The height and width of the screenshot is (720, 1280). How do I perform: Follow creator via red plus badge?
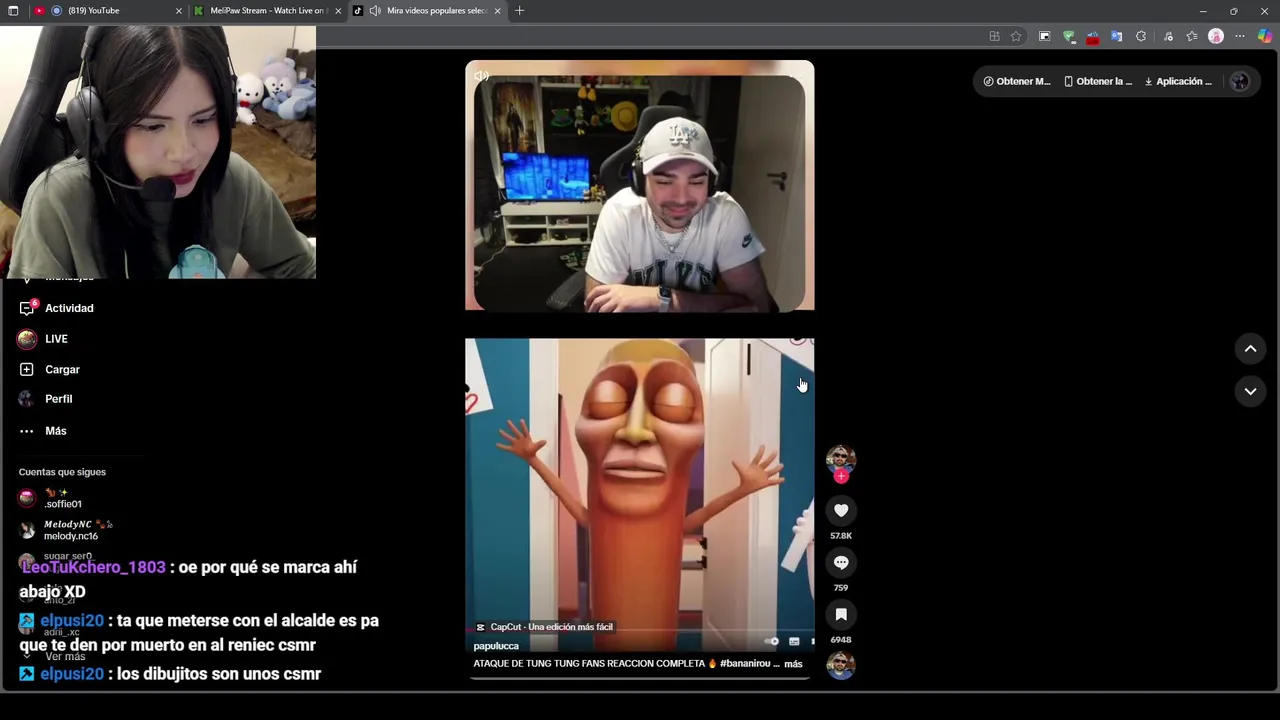(841, 477)
